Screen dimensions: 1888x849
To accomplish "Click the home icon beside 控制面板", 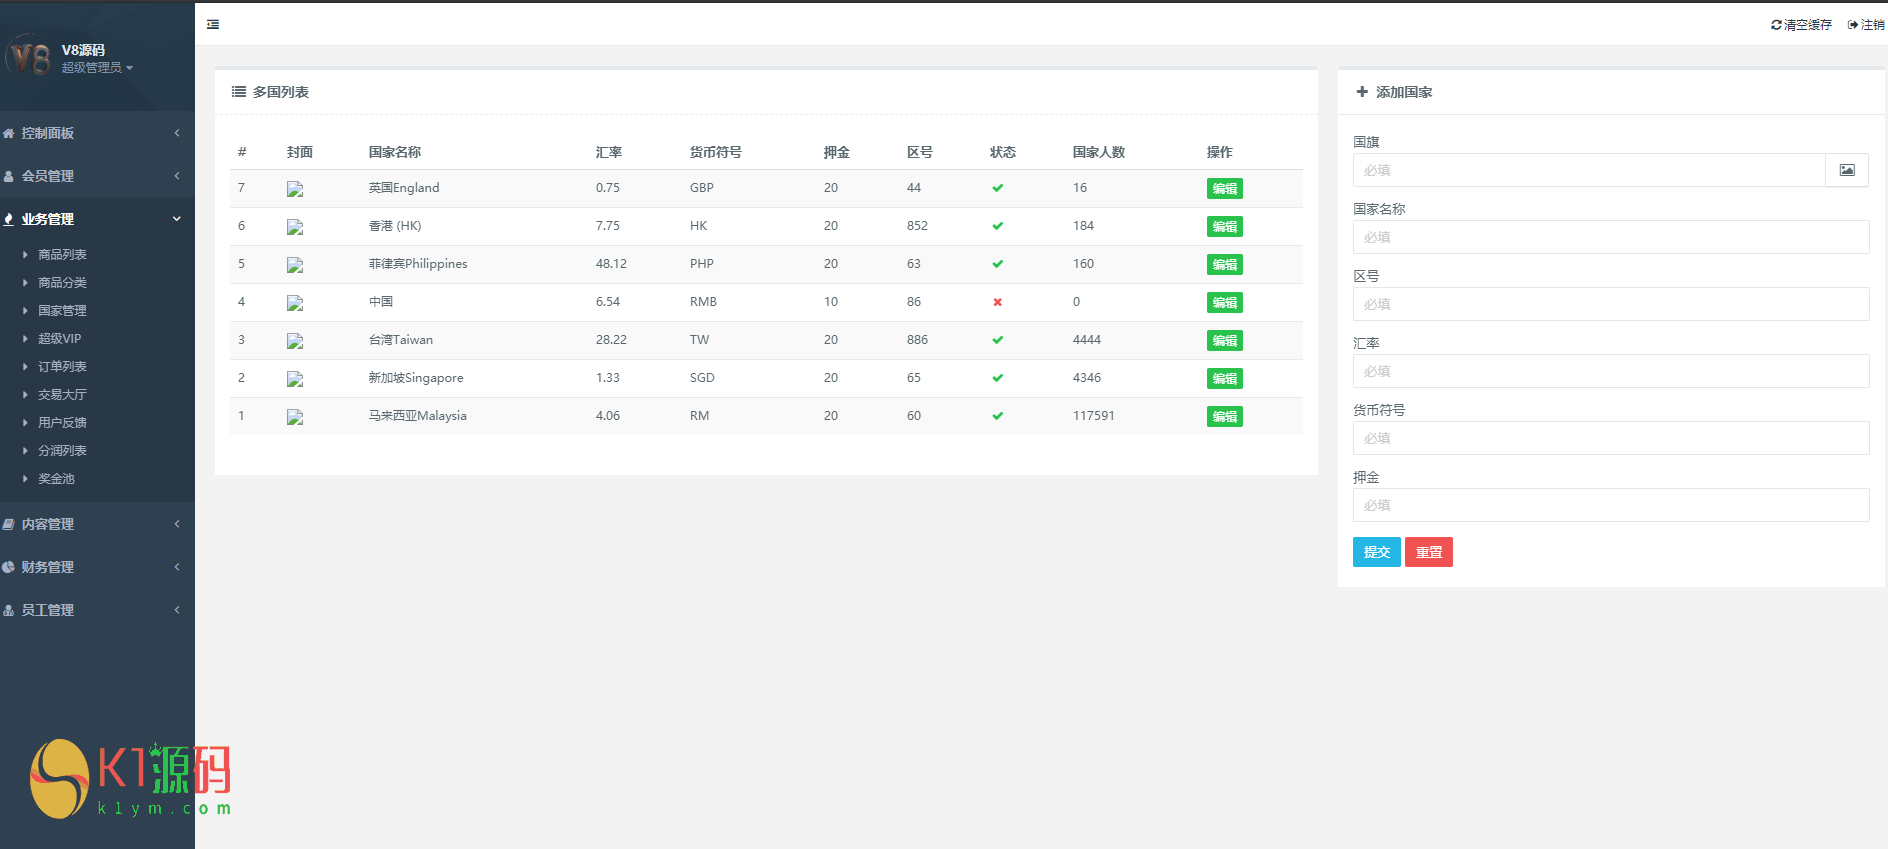I will 9,133.
